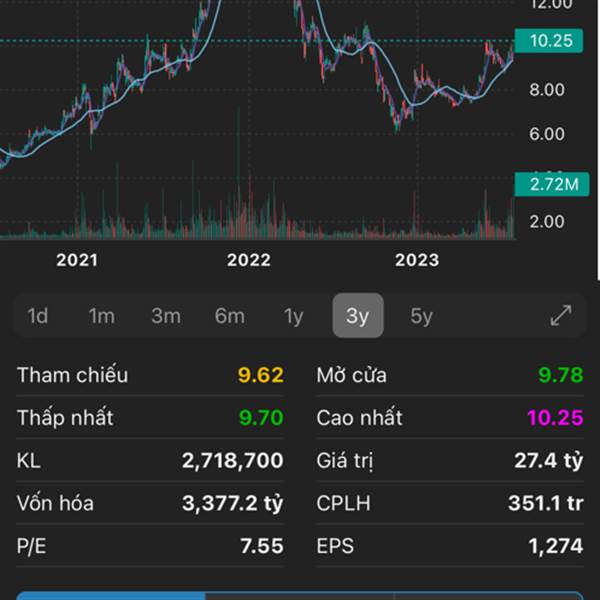Tap the 2023 year axis label
Viewport: 600px width, 600px height.
(x=417, y=260)
